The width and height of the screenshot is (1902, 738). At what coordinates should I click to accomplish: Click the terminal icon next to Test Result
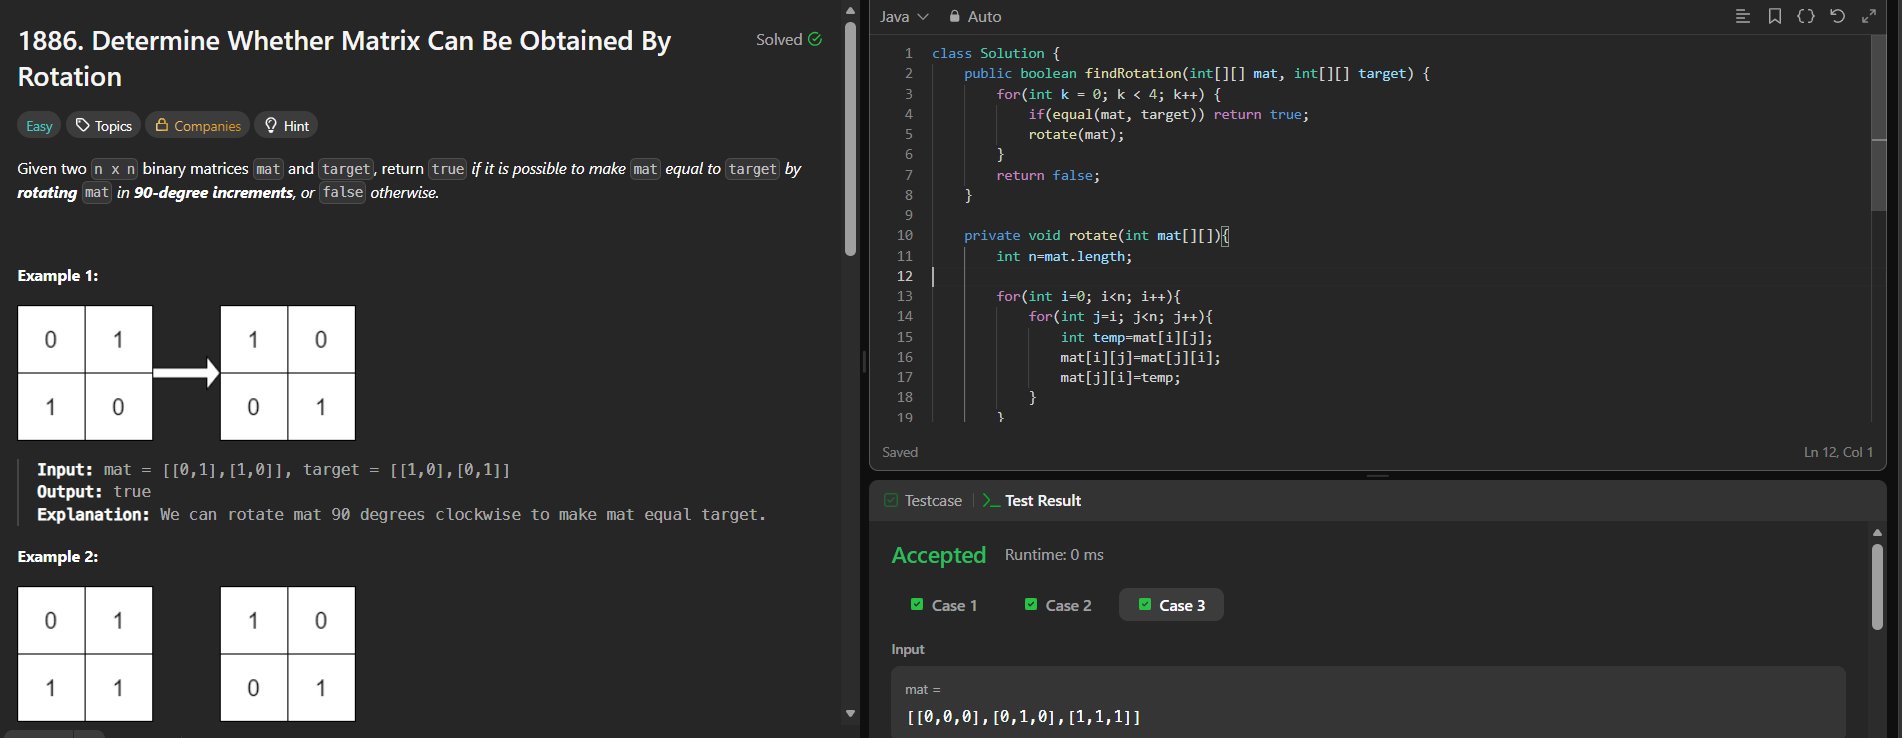(x=990, y=500)
